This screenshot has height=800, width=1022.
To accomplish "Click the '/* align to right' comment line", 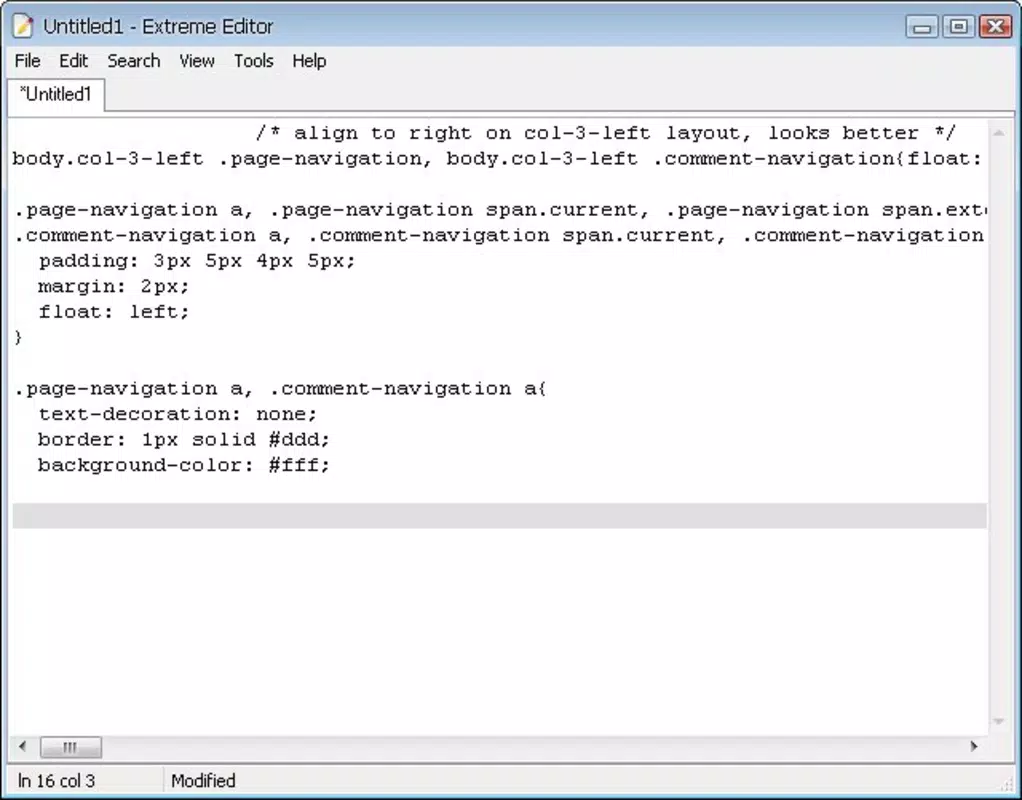I will point(606,133).
